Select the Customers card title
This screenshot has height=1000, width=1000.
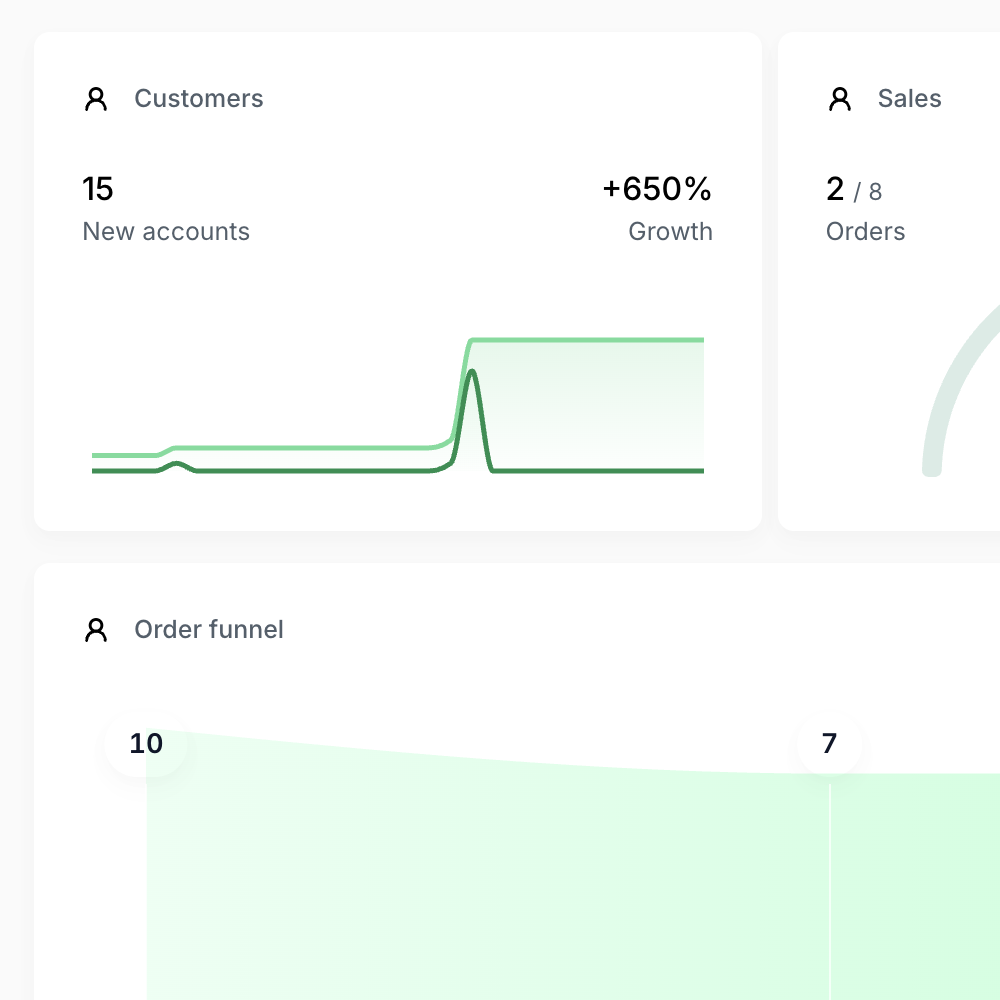(198, 99)
